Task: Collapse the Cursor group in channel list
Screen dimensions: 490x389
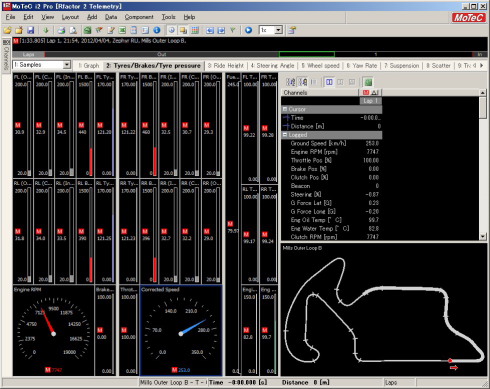Action: coord(285,109)
